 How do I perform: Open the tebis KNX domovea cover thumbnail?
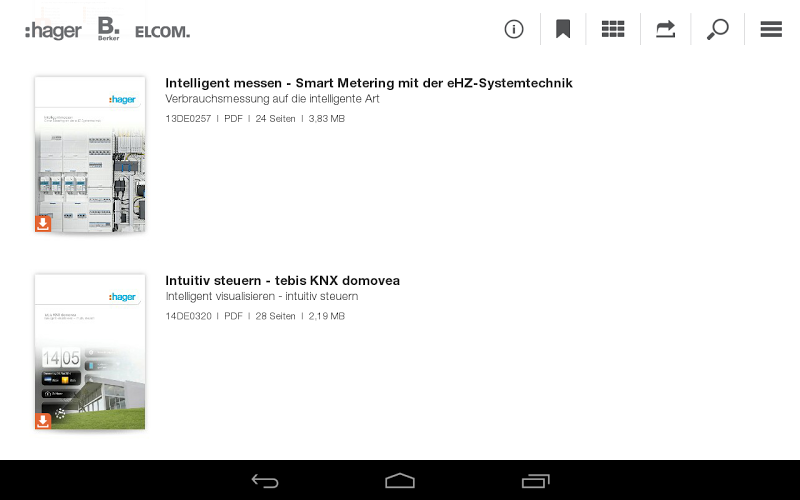[x=90, y=352]
